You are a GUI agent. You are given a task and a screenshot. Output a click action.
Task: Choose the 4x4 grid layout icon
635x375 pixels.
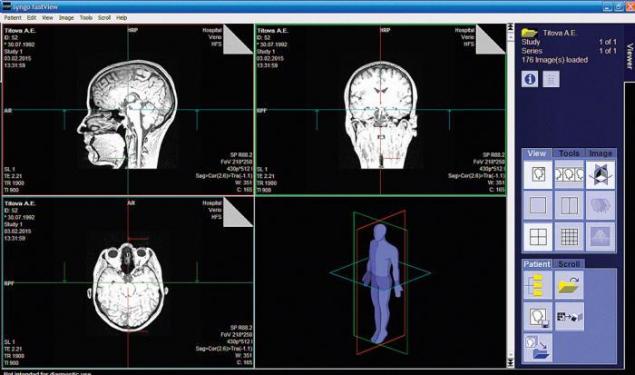click(x=569, y=237)
